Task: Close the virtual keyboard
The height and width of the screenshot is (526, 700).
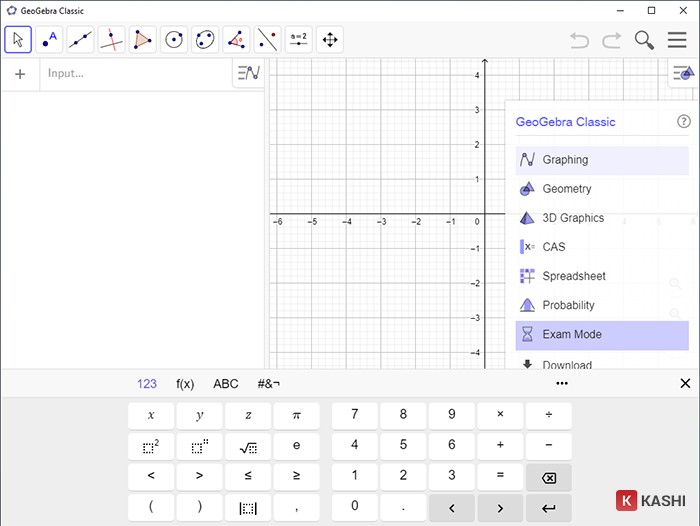Action: 685,384
